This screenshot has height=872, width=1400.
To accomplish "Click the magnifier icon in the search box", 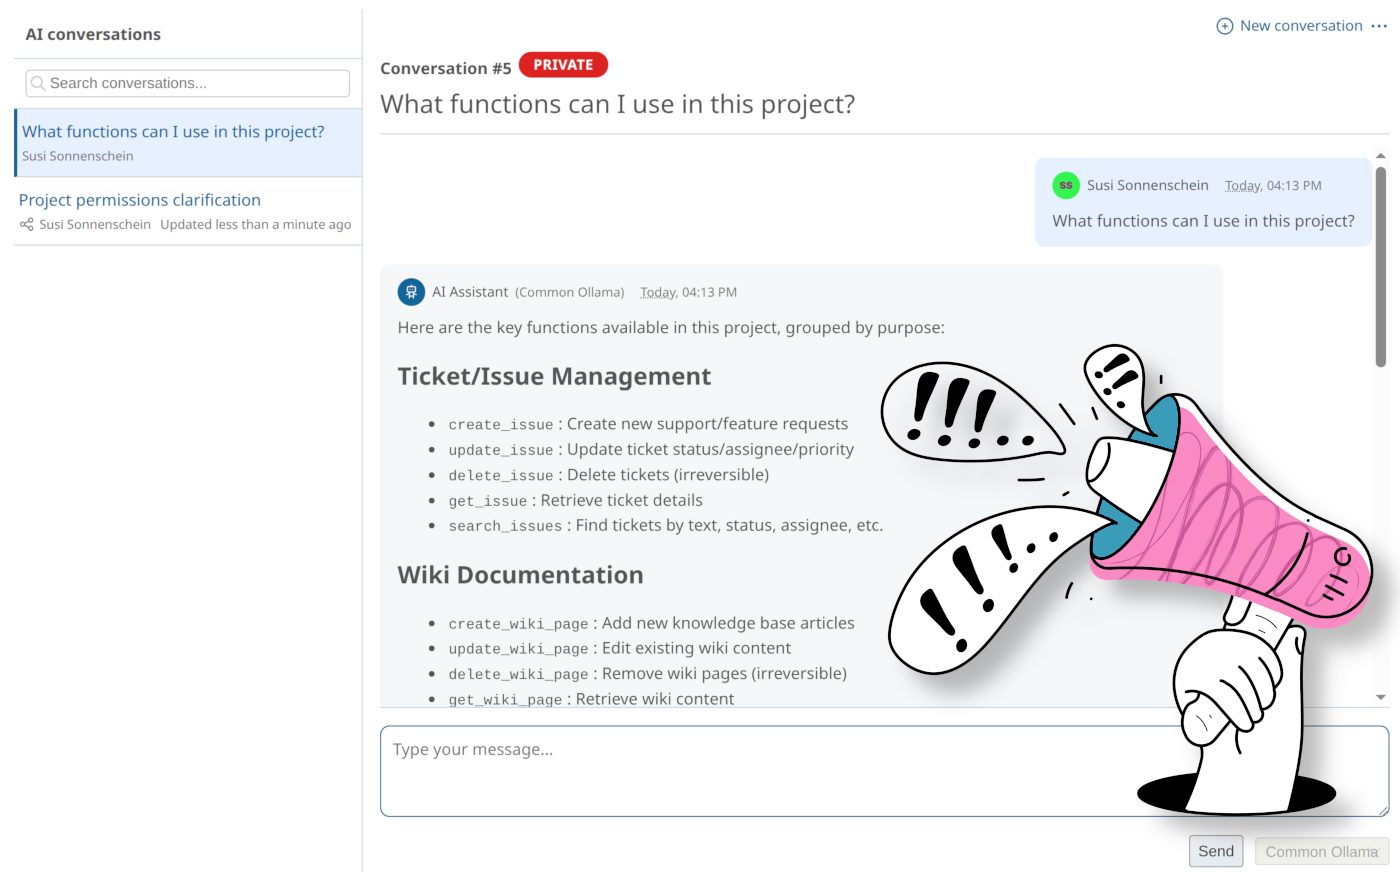I will [x=38, y=83].
